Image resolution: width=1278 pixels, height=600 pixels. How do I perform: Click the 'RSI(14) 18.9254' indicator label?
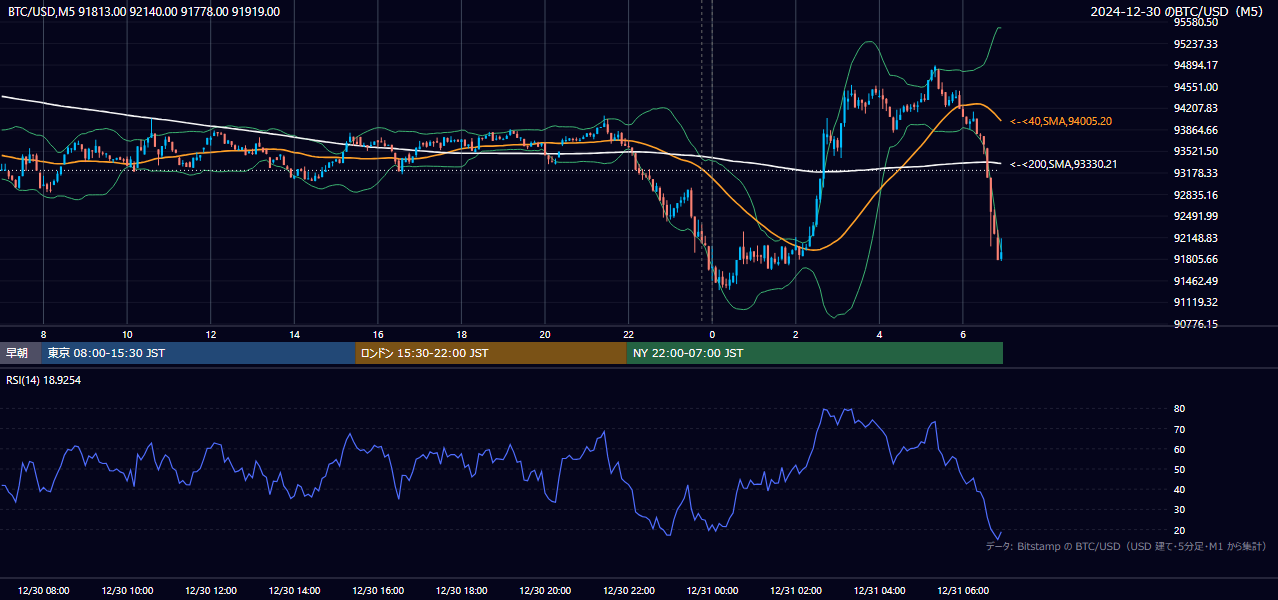click(x=44, y=380)
